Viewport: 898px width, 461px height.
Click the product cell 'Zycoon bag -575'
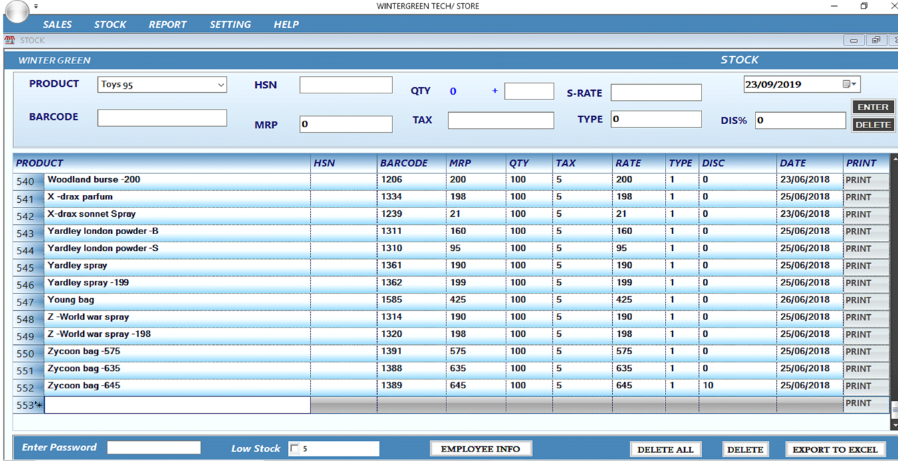pyautogui.click(x=178, y=352)
